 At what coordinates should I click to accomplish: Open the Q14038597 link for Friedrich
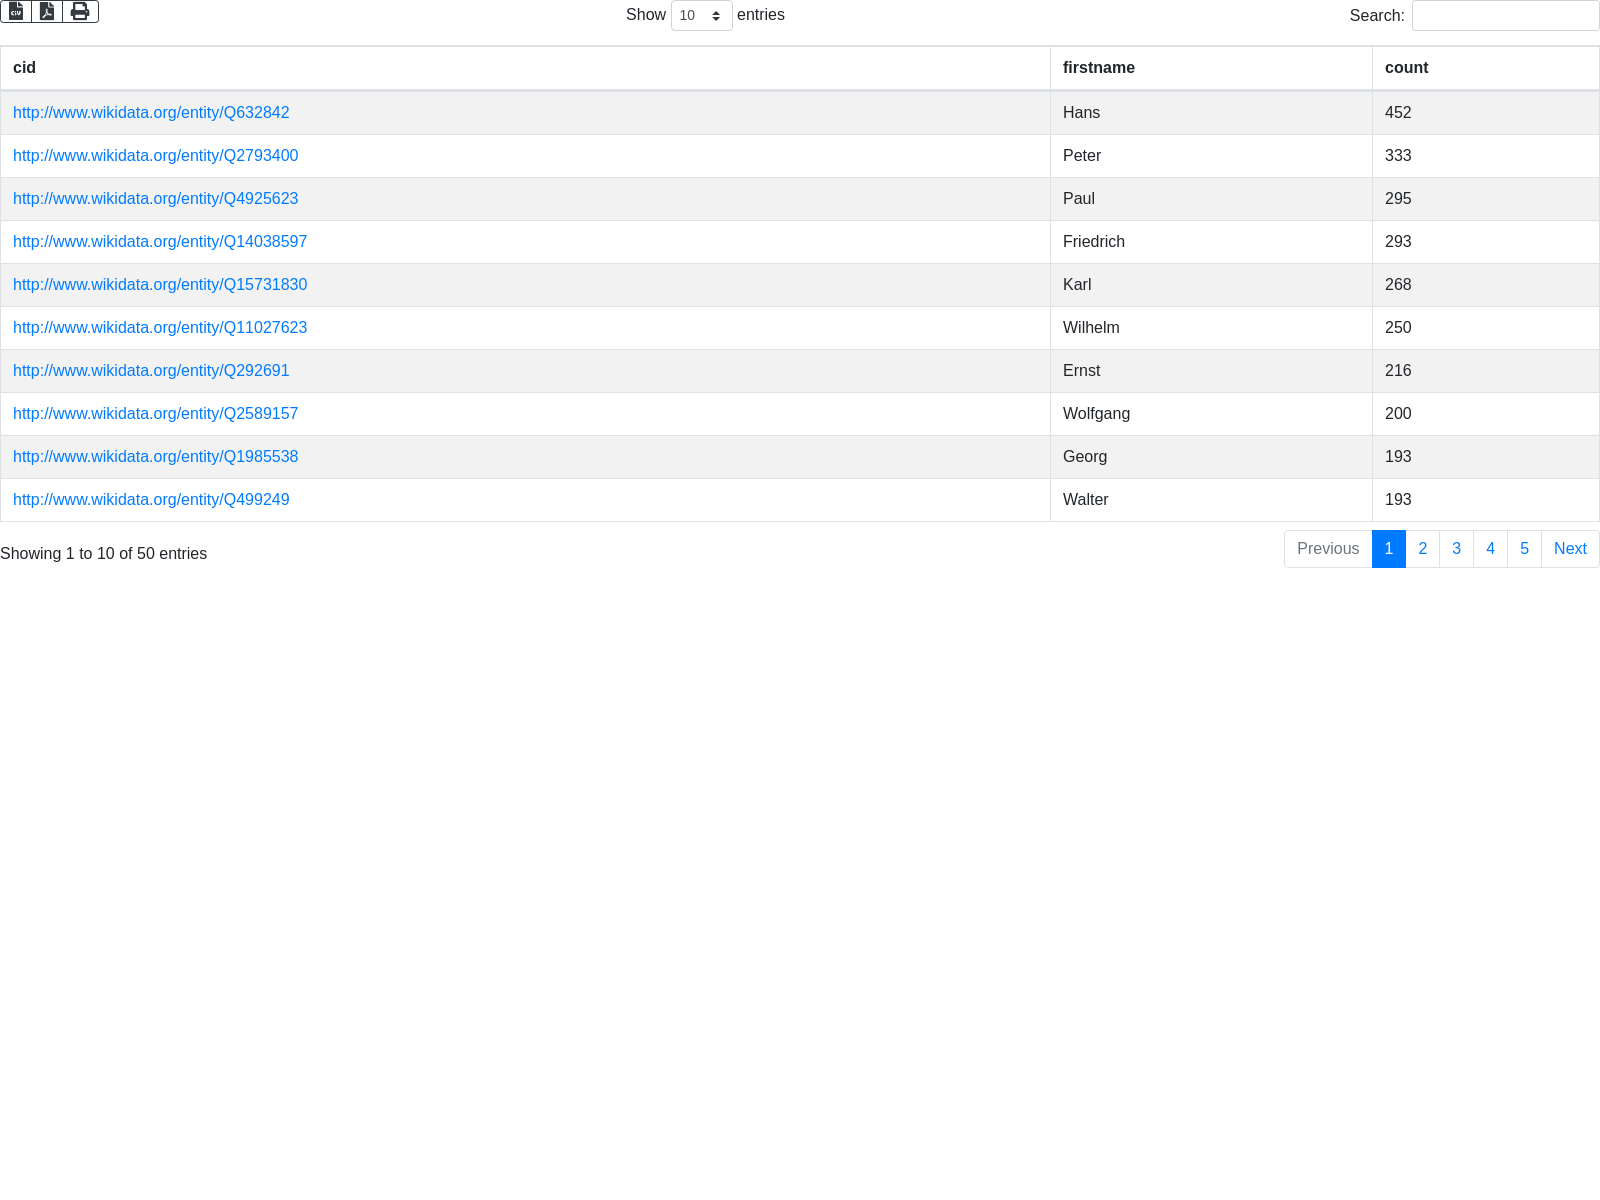(x=160, y=242)
